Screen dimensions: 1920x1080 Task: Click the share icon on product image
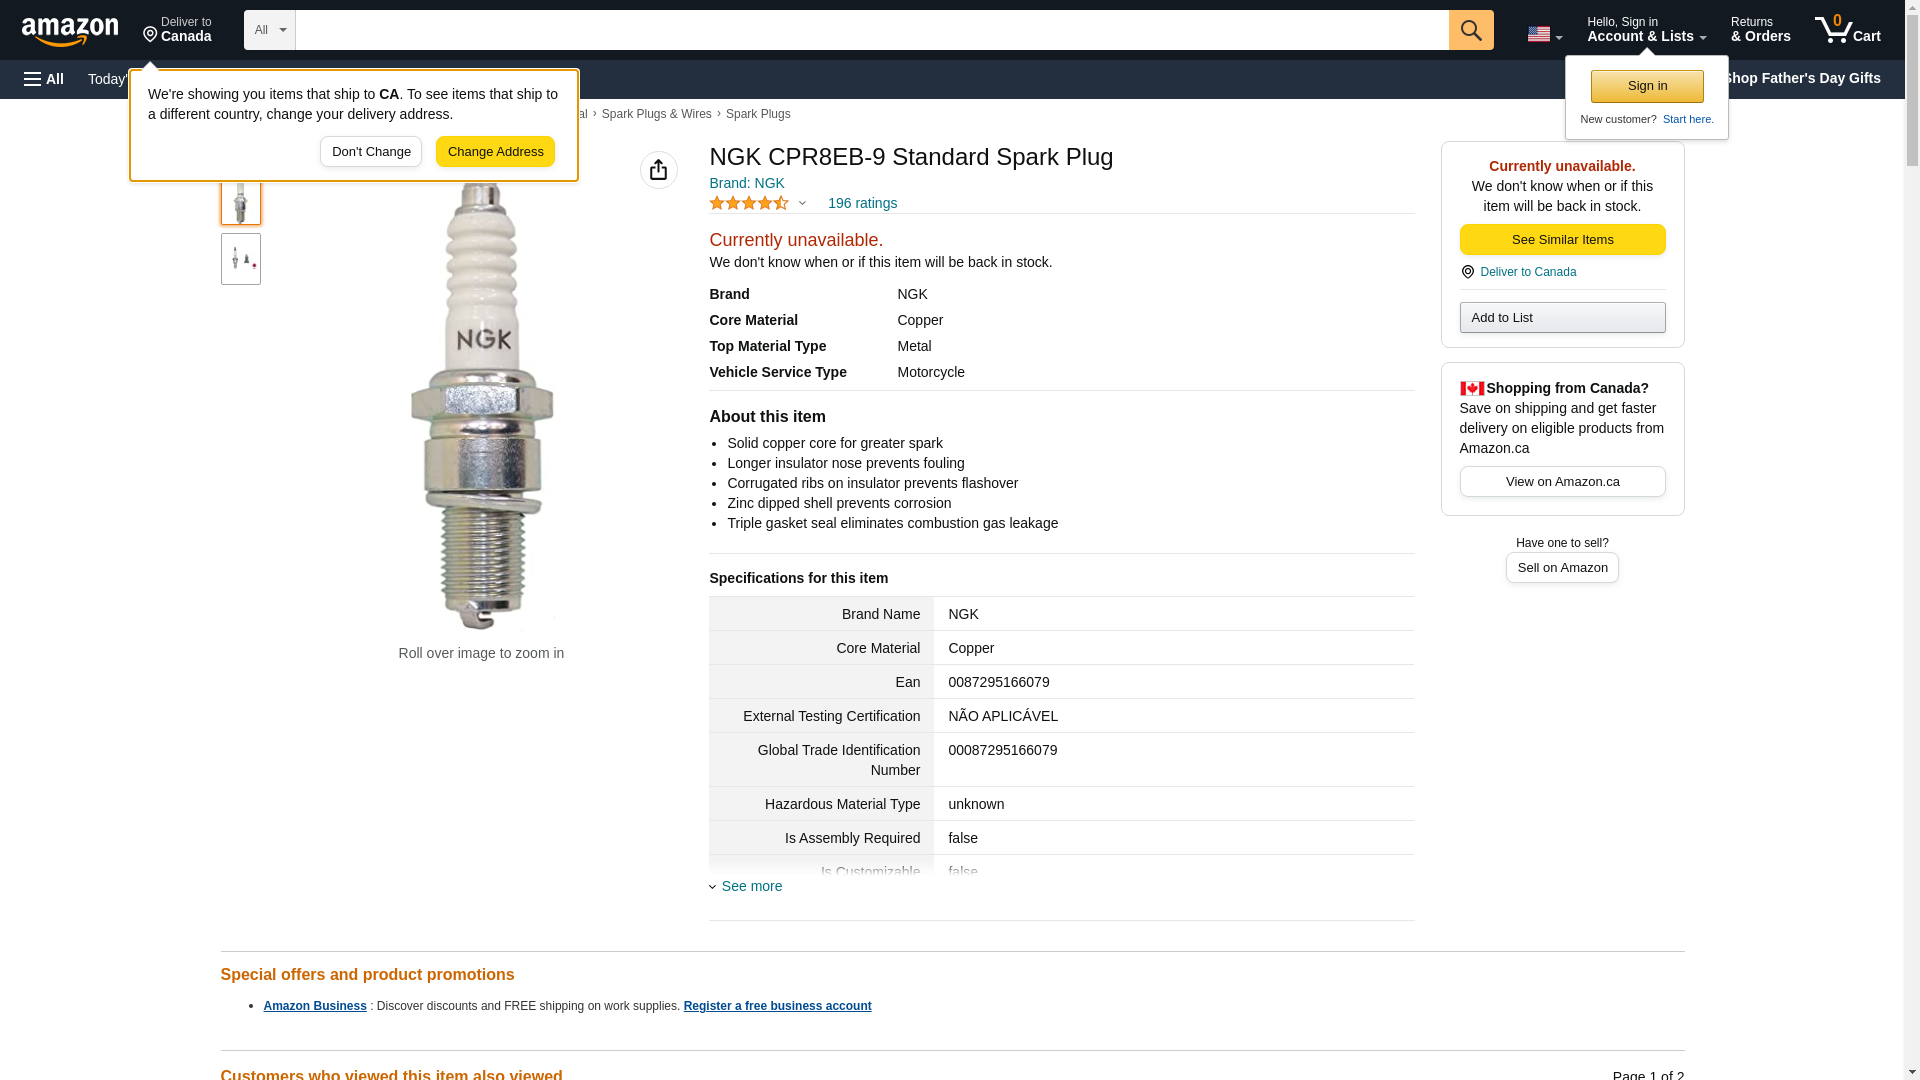pos(658,170)
